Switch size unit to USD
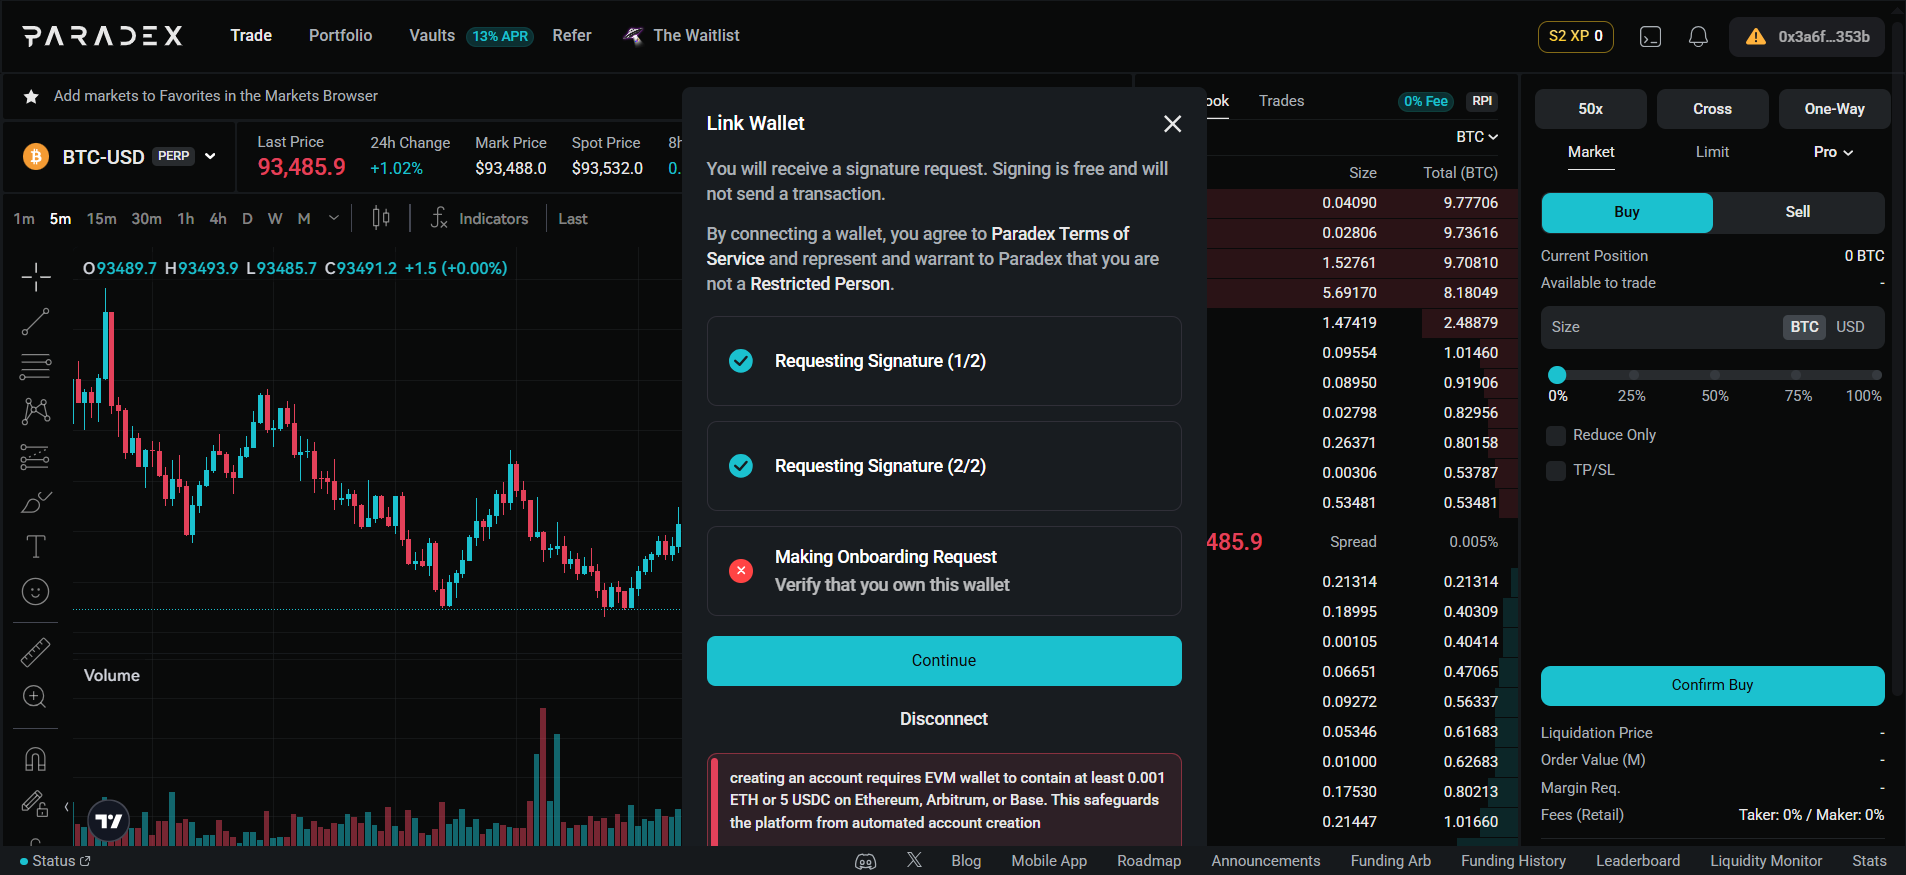 (x=1850, y=327)
